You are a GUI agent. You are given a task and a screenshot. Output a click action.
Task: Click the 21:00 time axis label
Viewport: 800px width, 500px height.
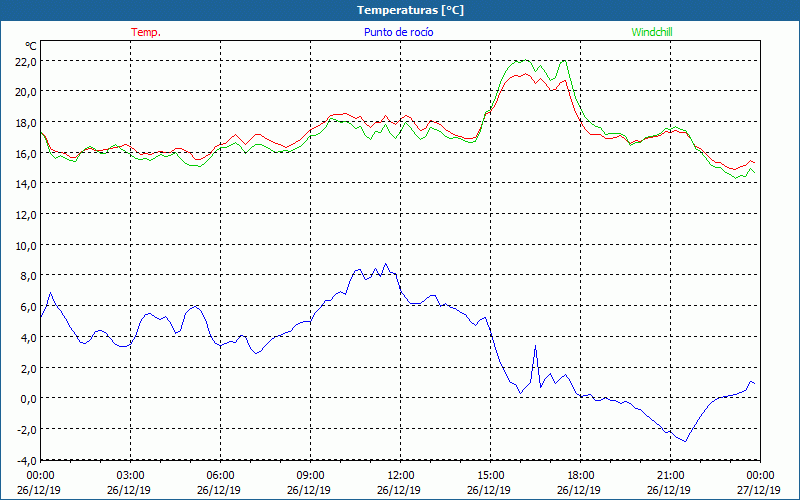(669, 476)
